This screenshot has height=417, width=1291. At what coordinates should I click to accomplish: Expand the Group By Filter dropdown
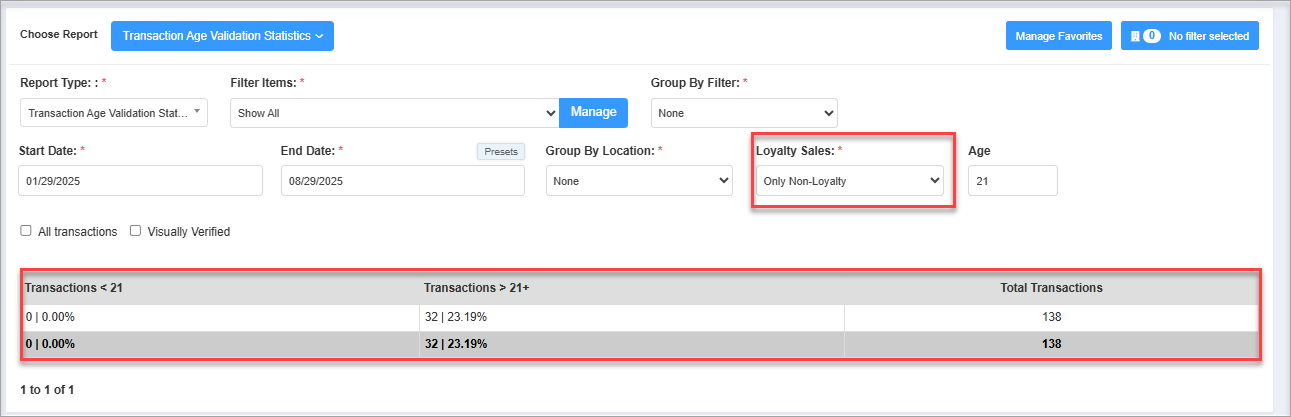pyautogui.click(x=744, y=113)
